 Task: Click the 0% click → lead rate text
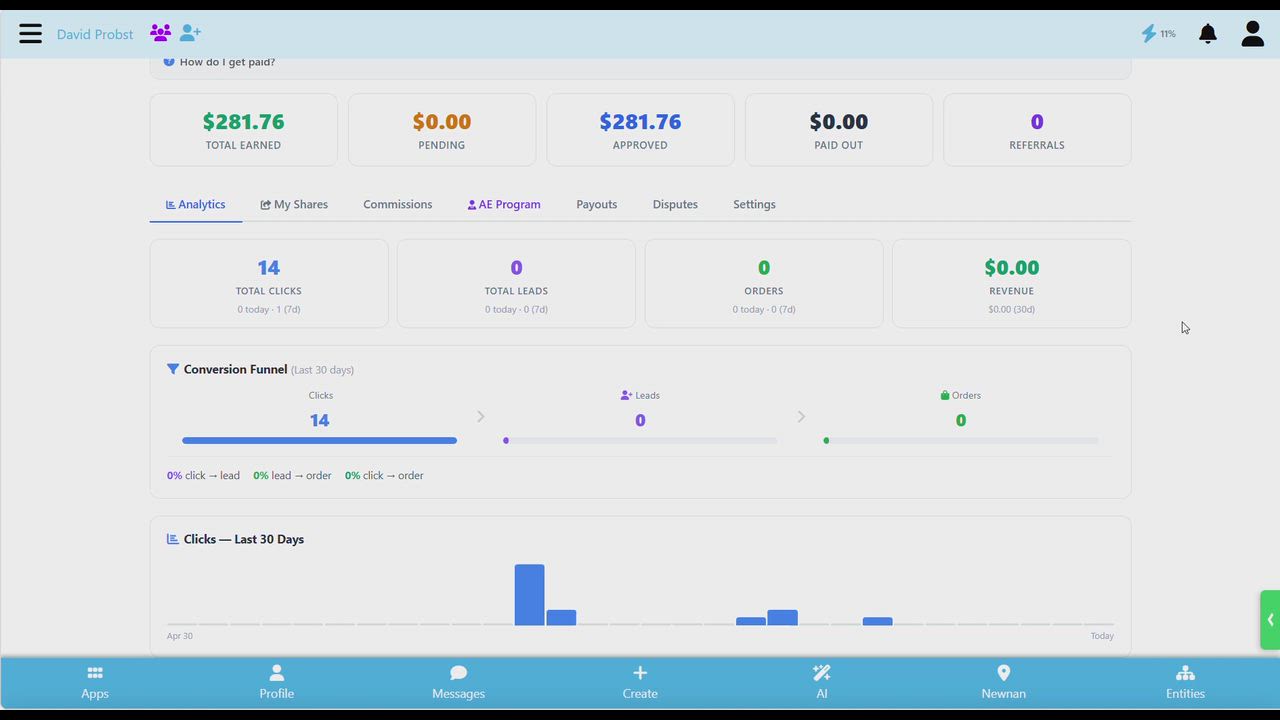pos(203,475)
